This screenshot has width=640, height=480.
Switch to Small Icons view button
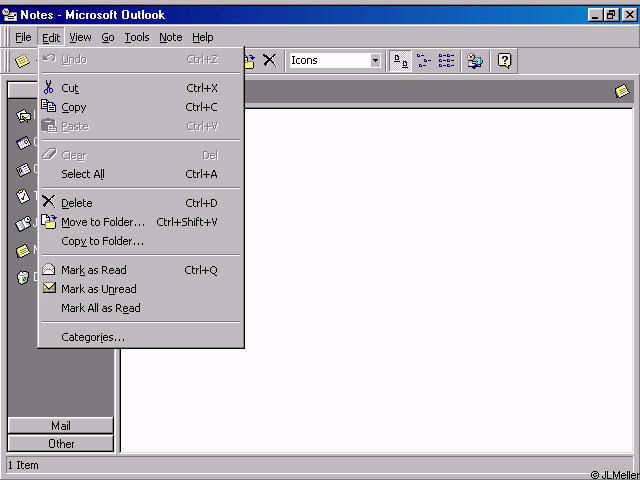(x=424, y=61)
